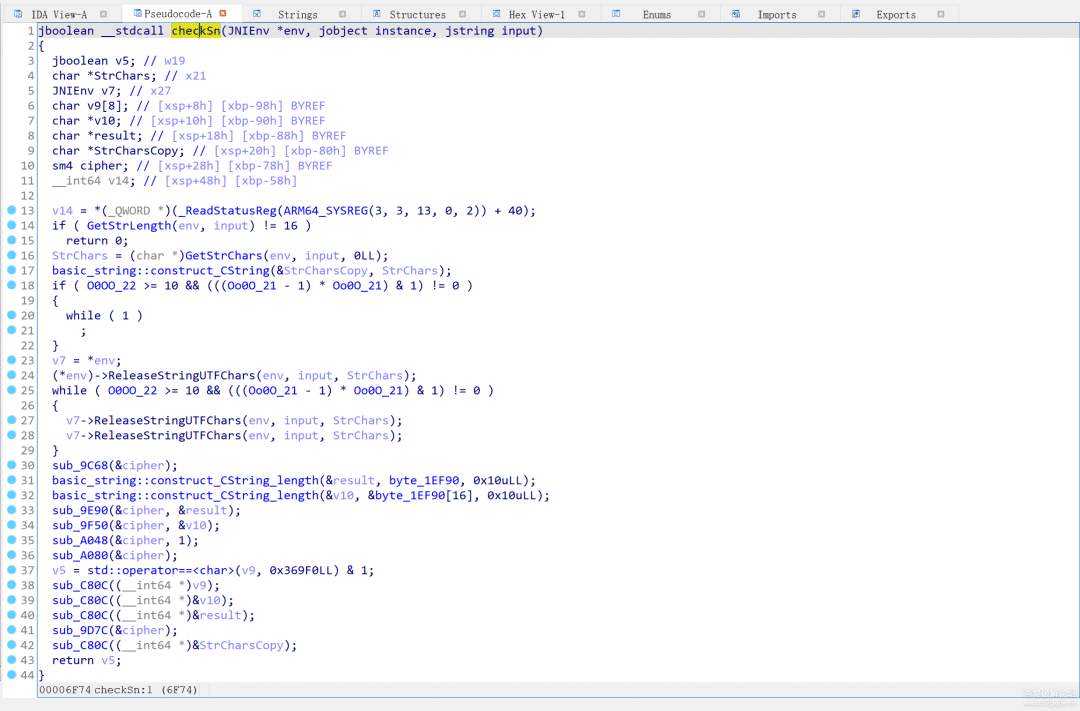The height and width of the screenshot is (711, 1080).
Task: Click the Enums tab icon
Action: click(616, 14)
